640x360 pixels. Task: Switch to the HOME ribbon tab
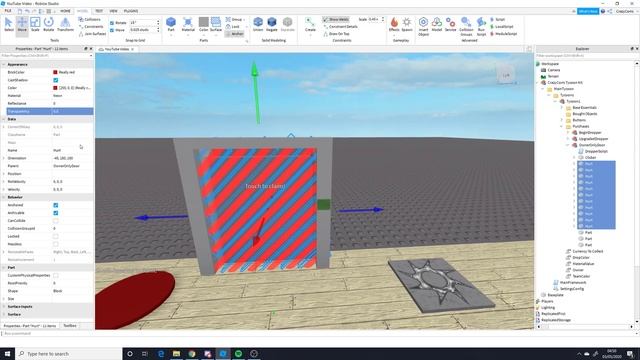[x=65, y=11]
